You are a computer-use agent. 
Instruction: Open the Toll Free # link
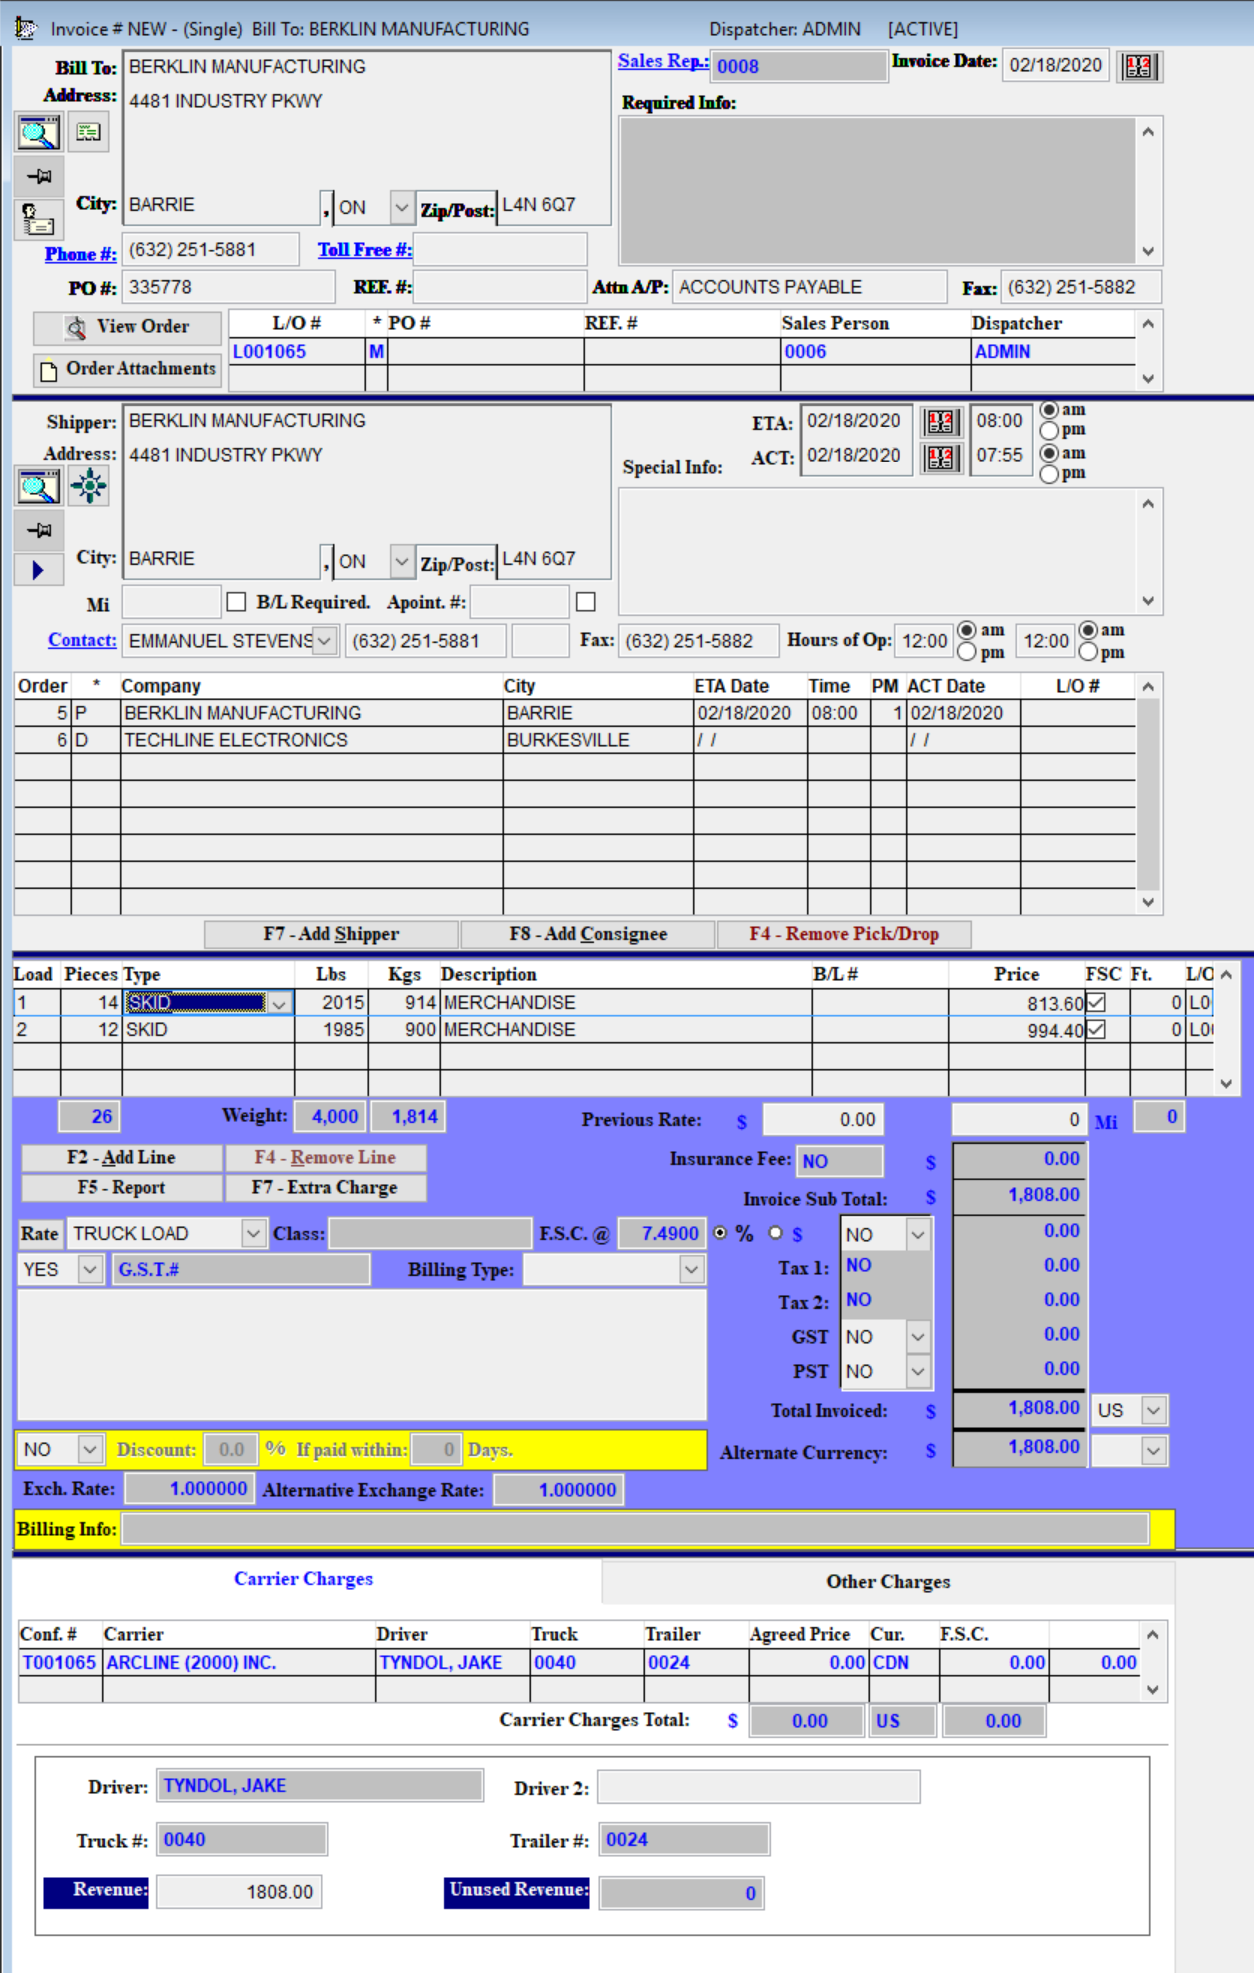click(365, 250)
